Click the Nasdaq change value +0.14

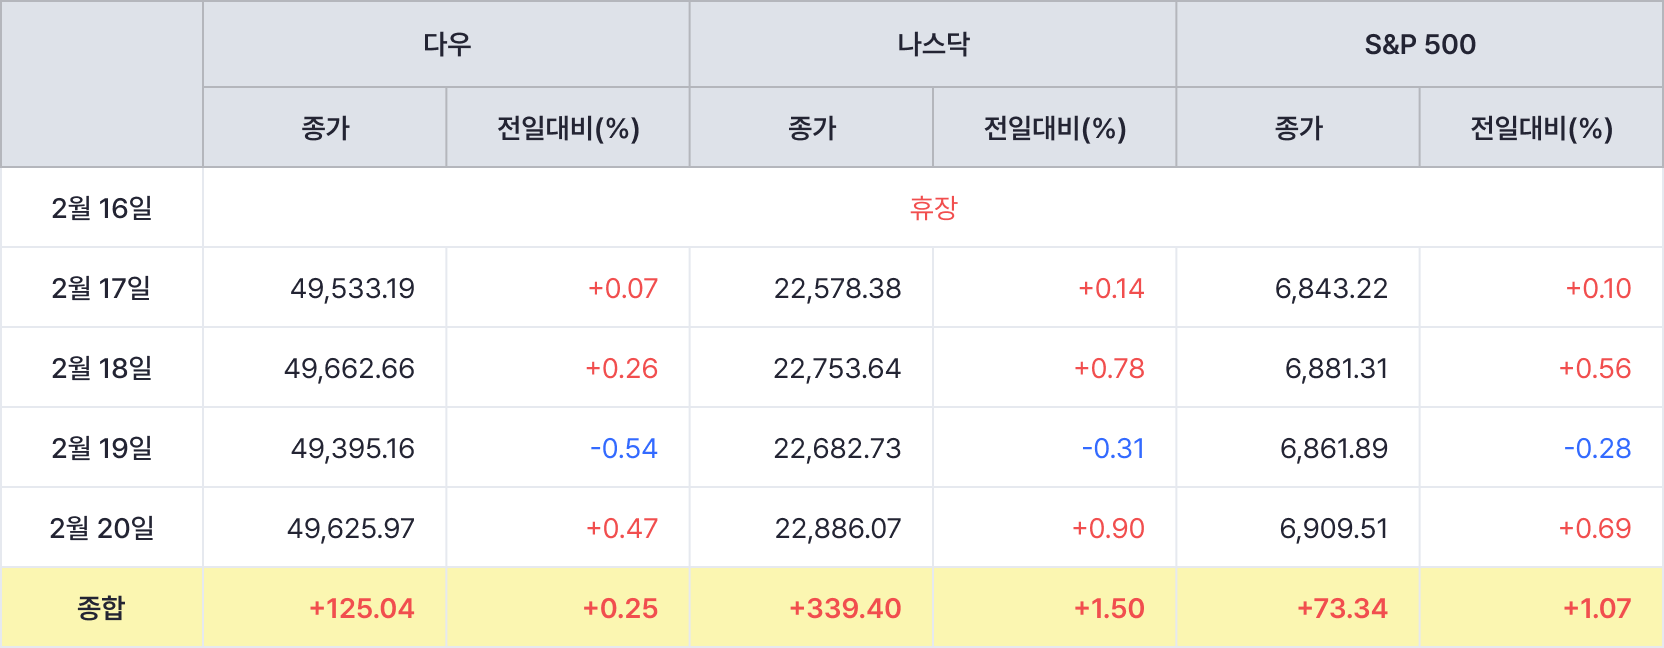pos(1111,288)
